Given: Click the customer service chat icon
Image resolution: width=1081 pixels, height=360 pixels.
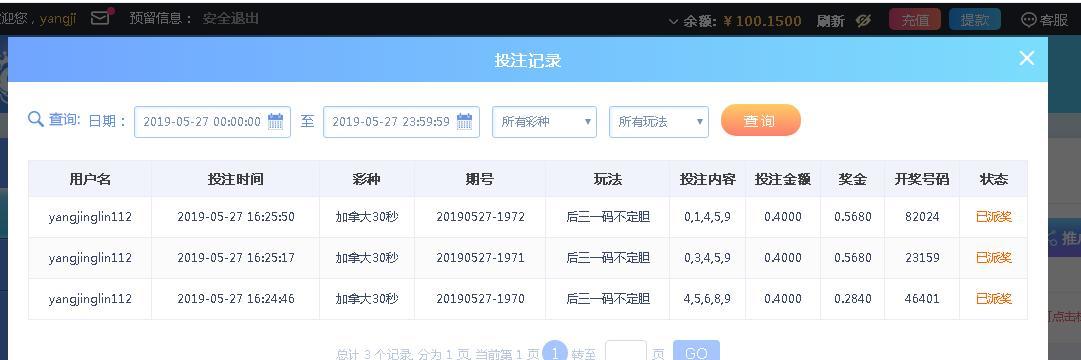Looking at the screenshot, I should click(x=1029, y=20).
